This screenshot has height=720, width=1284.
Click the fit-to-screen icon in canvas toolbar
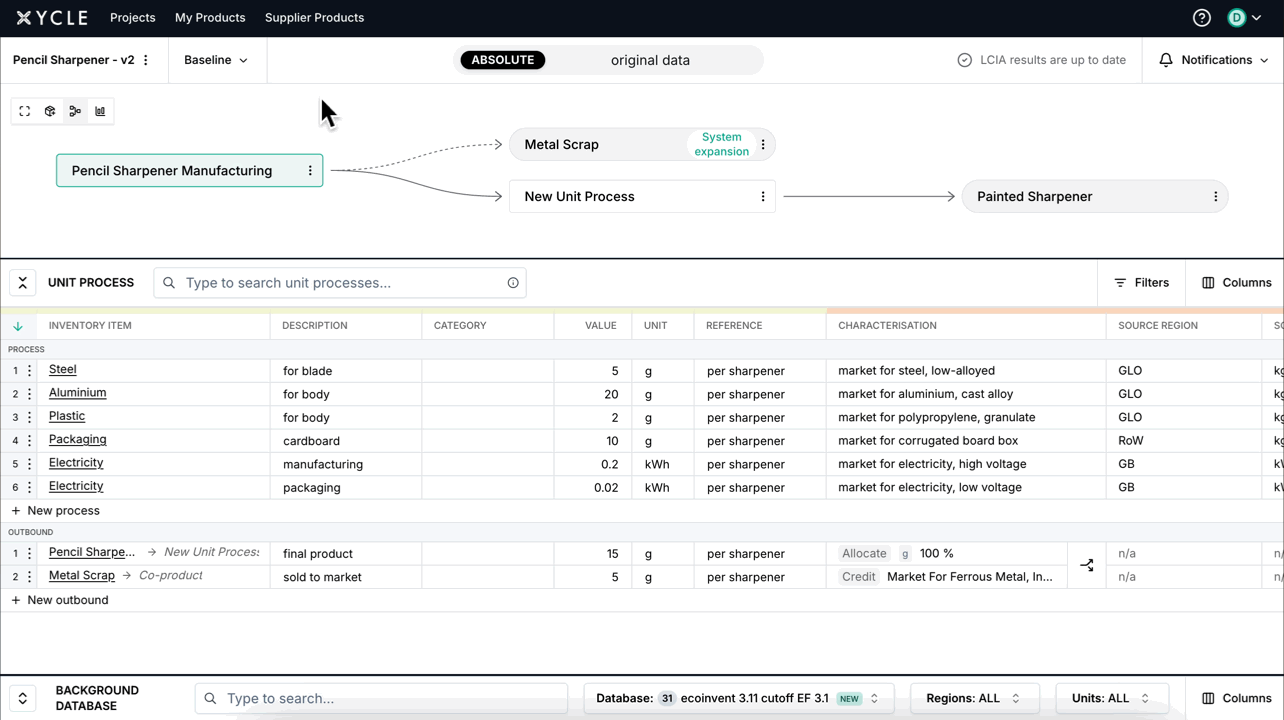point(25,111)
